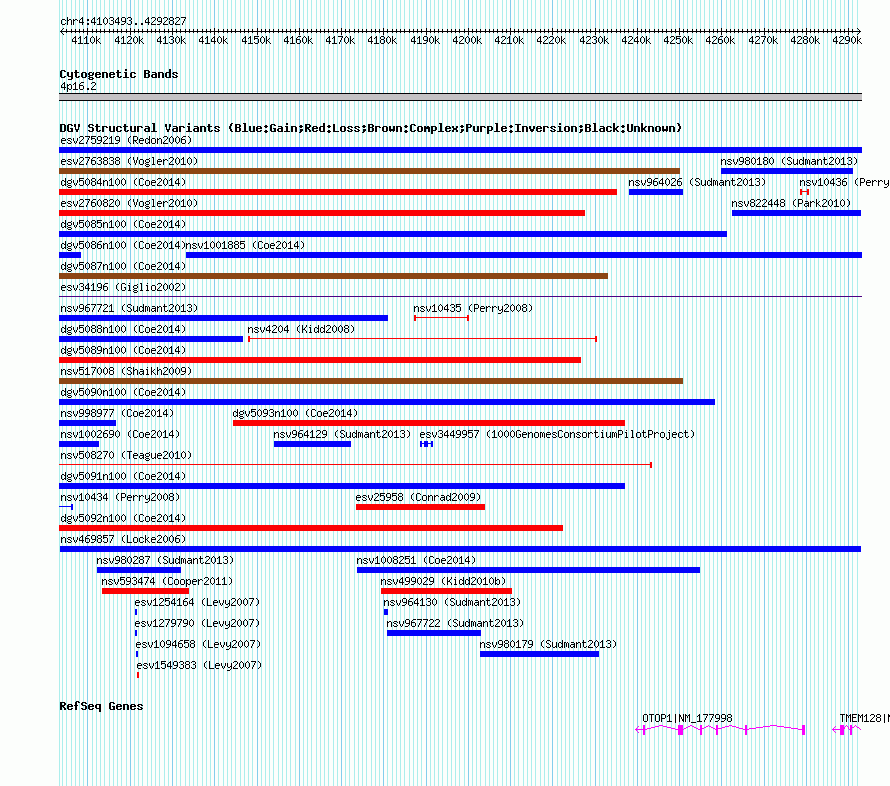Click the TMEM128 gene label
The height and width of the screenshot is (786, 890).
coord(864,718)
